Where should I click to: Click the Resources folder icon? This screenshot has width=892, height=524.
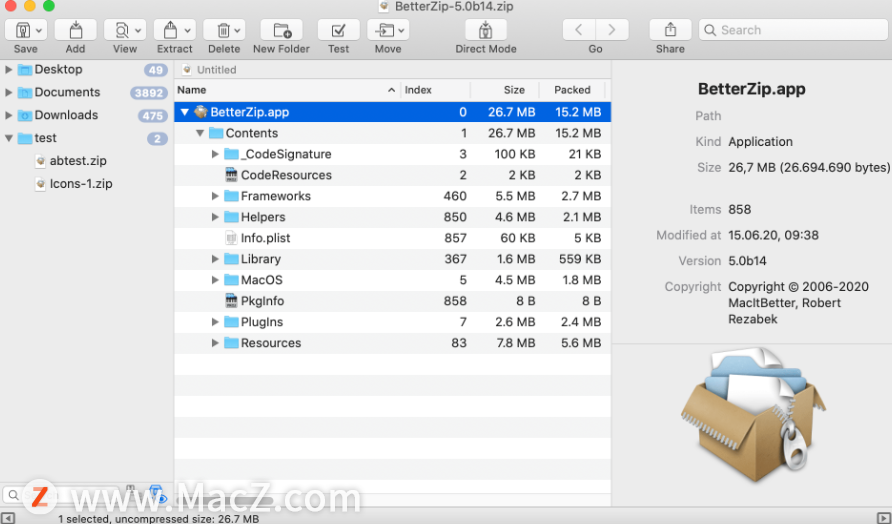tap(231, 343)
